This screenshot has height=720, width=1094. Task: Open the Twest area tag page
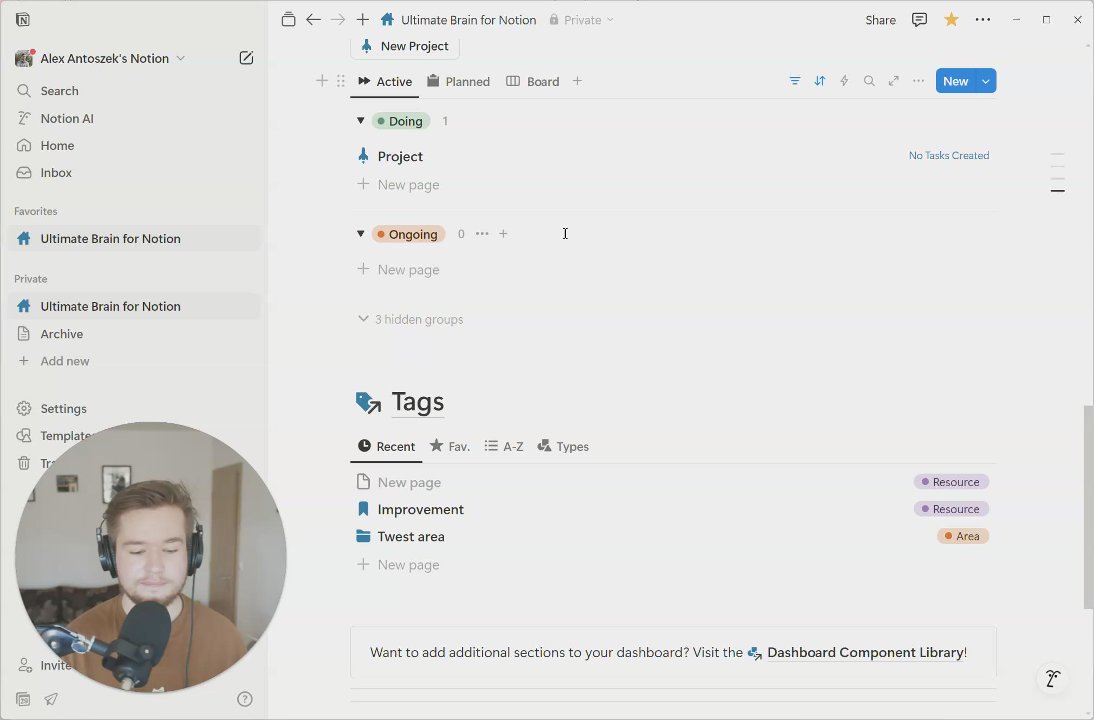point(411,537)
